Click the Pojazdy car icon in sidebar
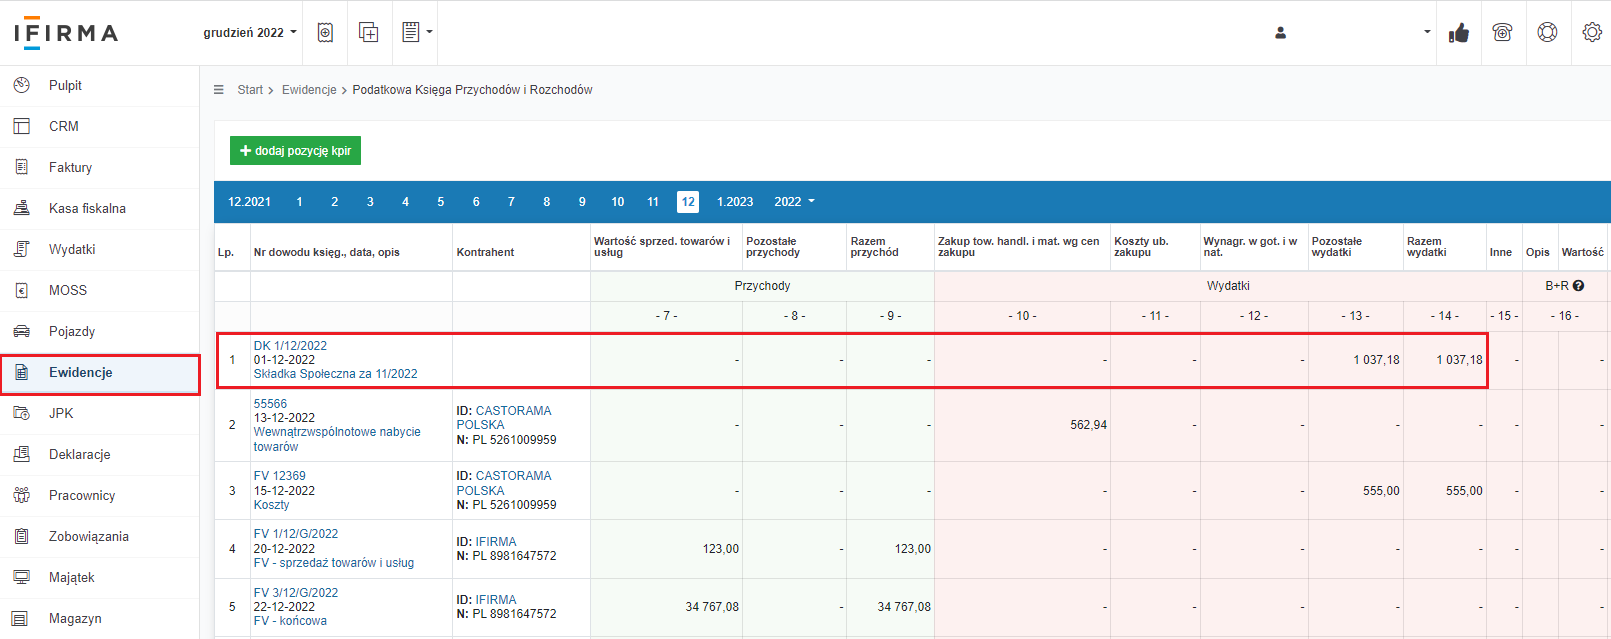 pos(21,331)
